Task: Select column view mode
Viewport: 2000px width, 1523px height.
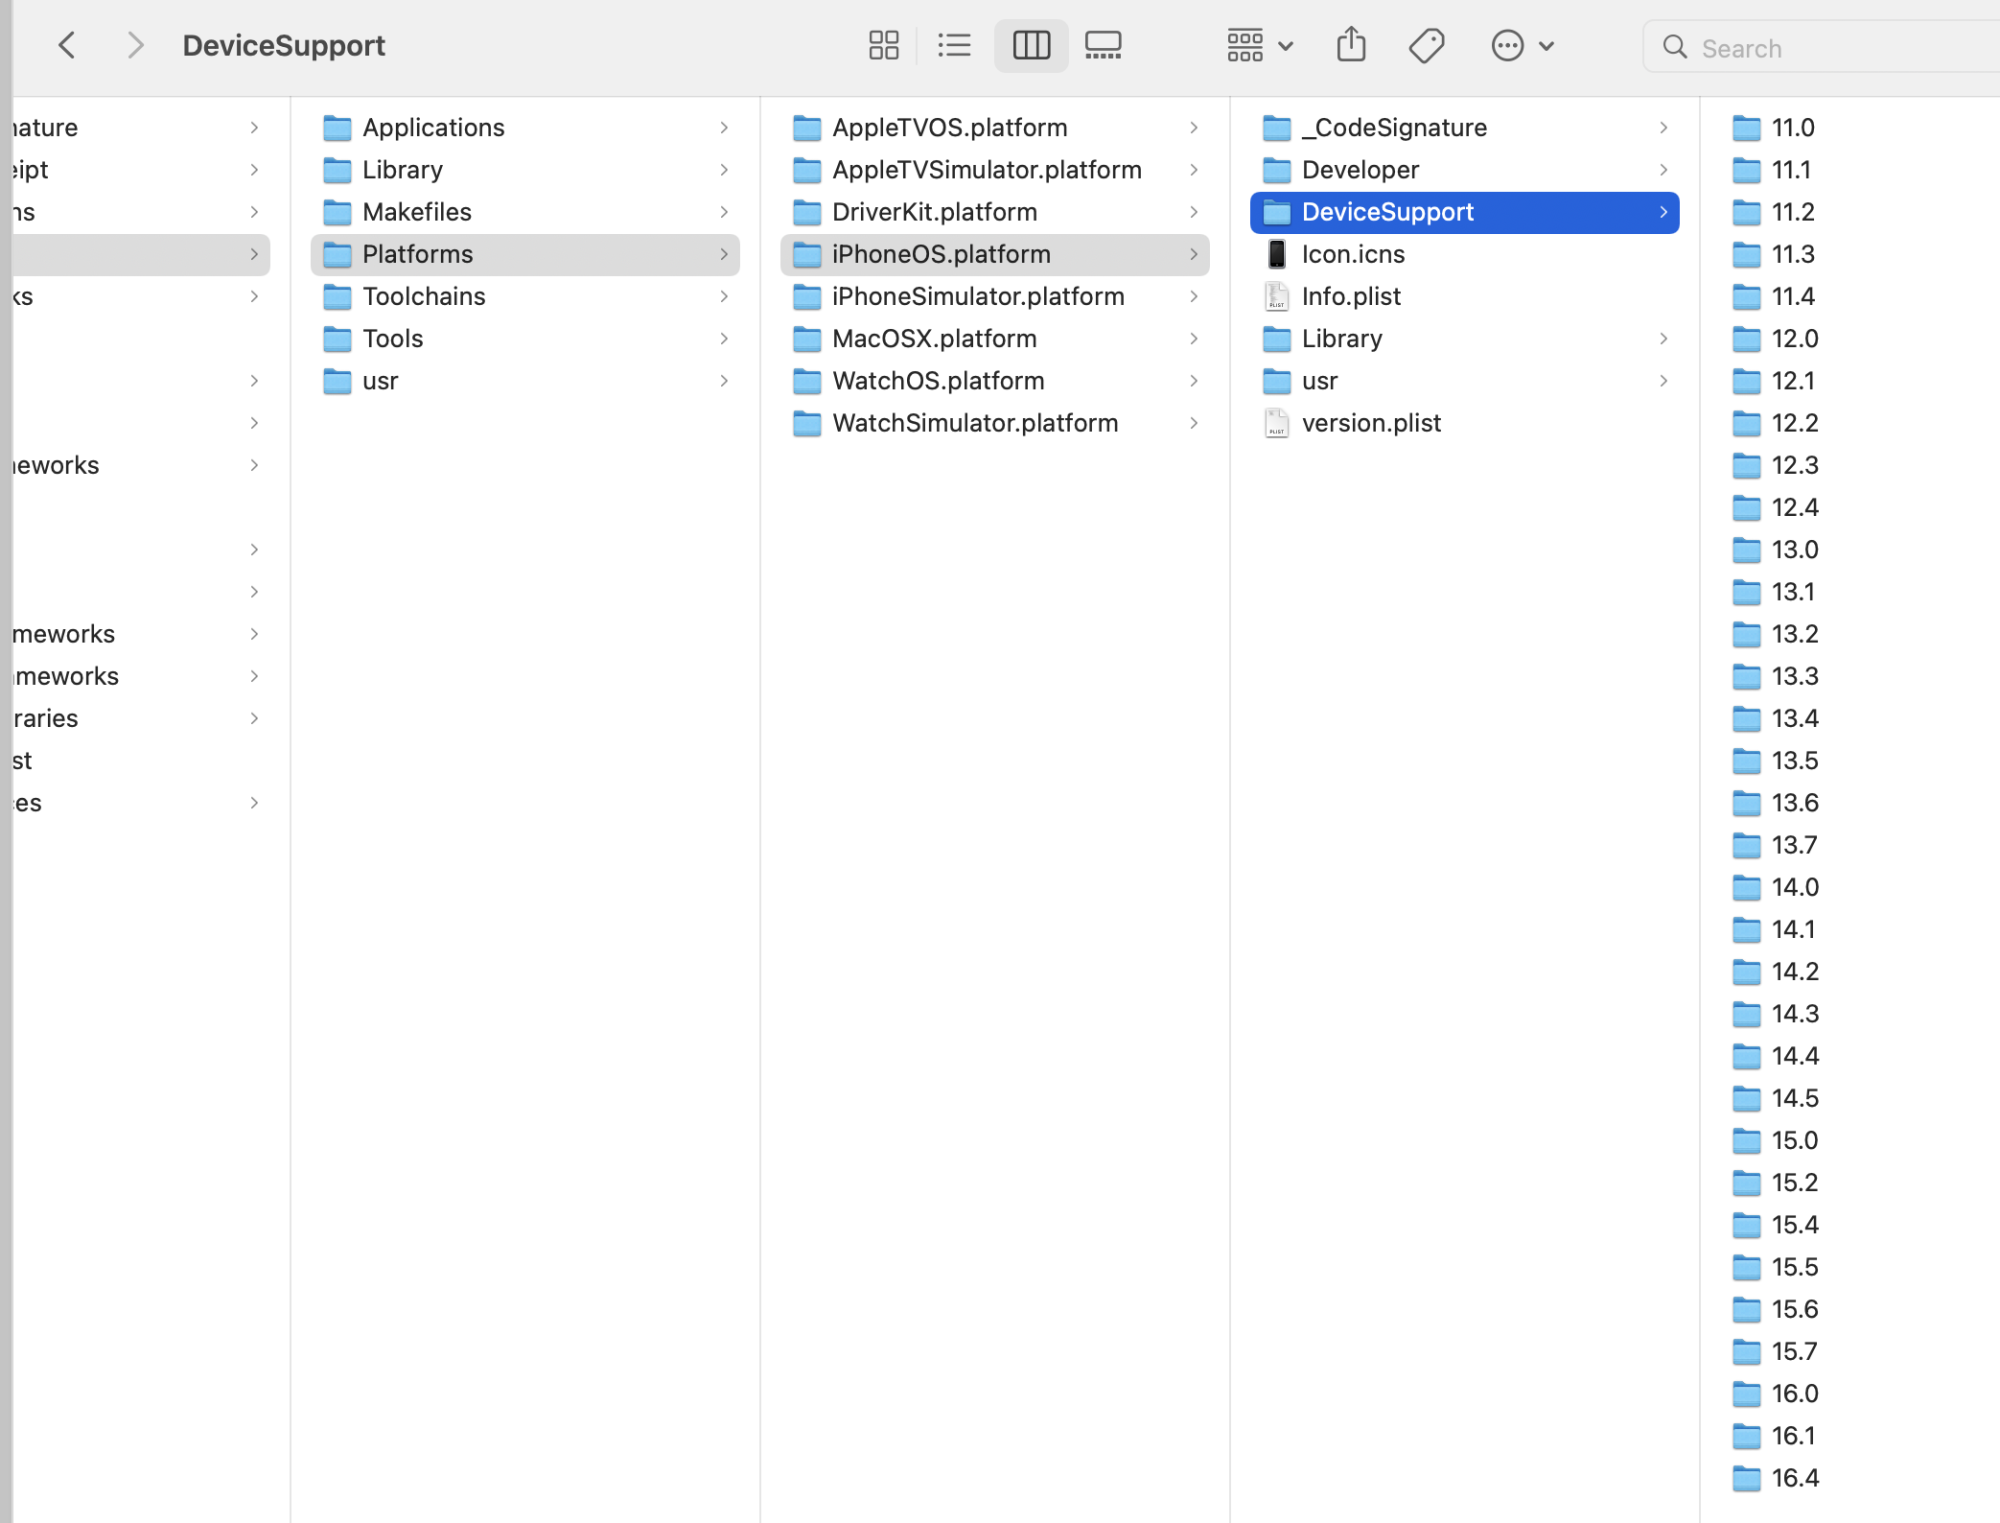Action: (x=1031, y=45)
